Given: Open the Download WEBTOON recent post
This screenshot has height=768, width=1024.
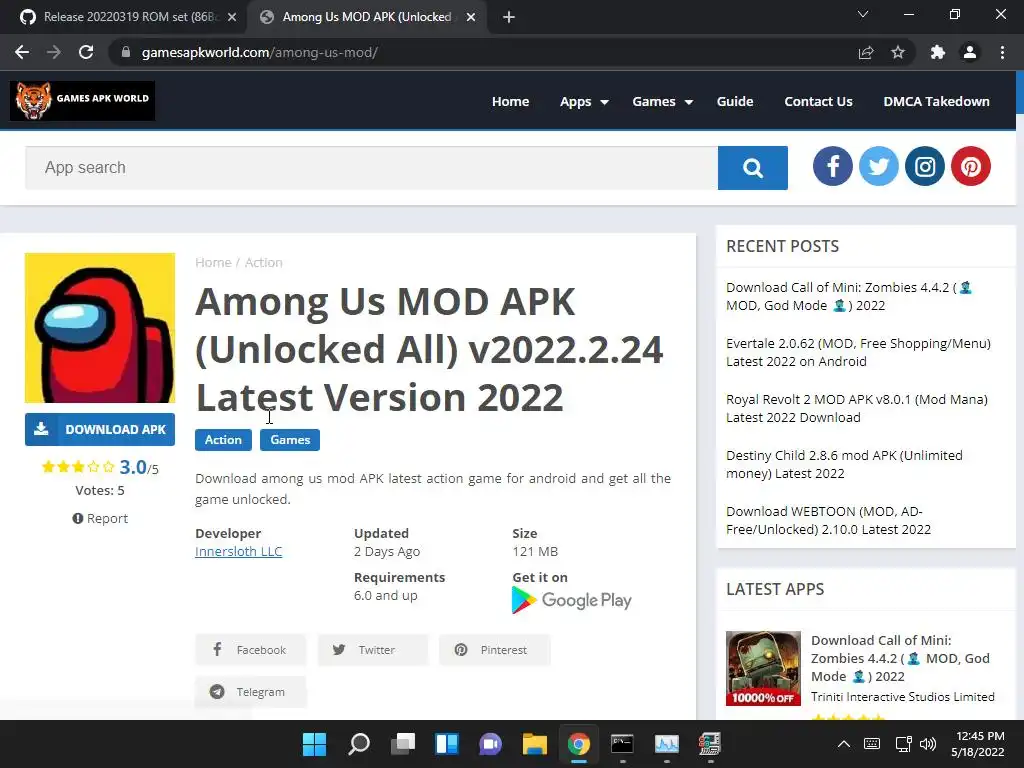Looking at the screenshot, I should (828, 520).
